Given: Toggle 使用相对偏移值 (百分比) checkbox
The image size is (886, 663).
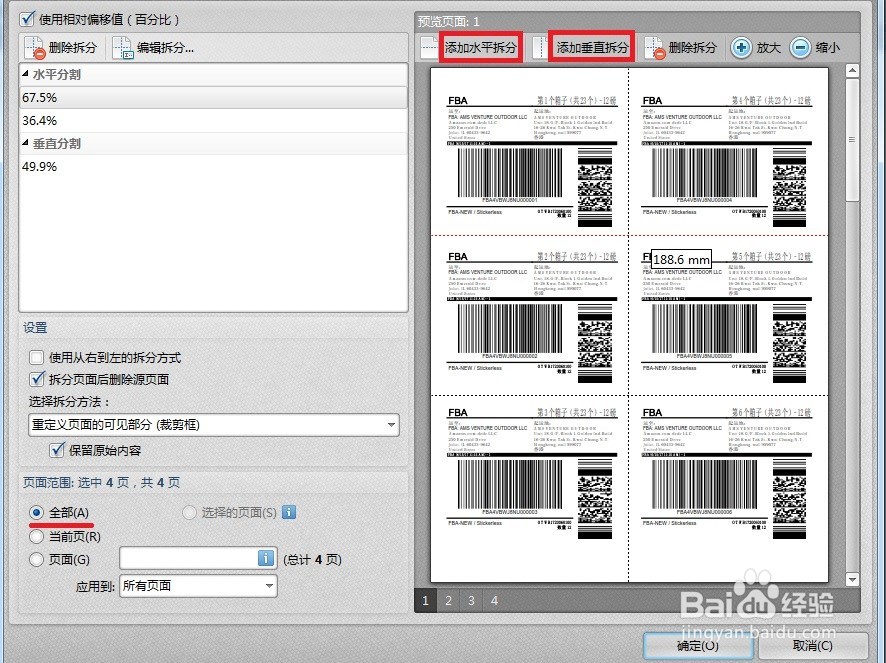Looking at the screenshot, I should pos(27,19).
